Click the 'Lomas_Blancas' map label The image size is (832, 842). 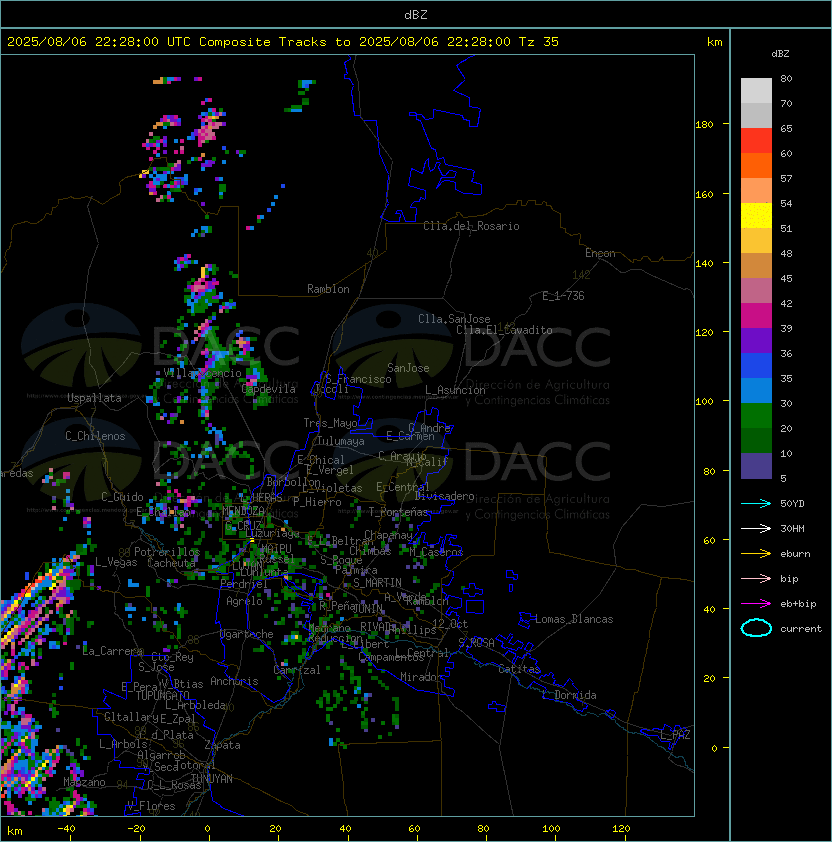(x=574, y=619)
